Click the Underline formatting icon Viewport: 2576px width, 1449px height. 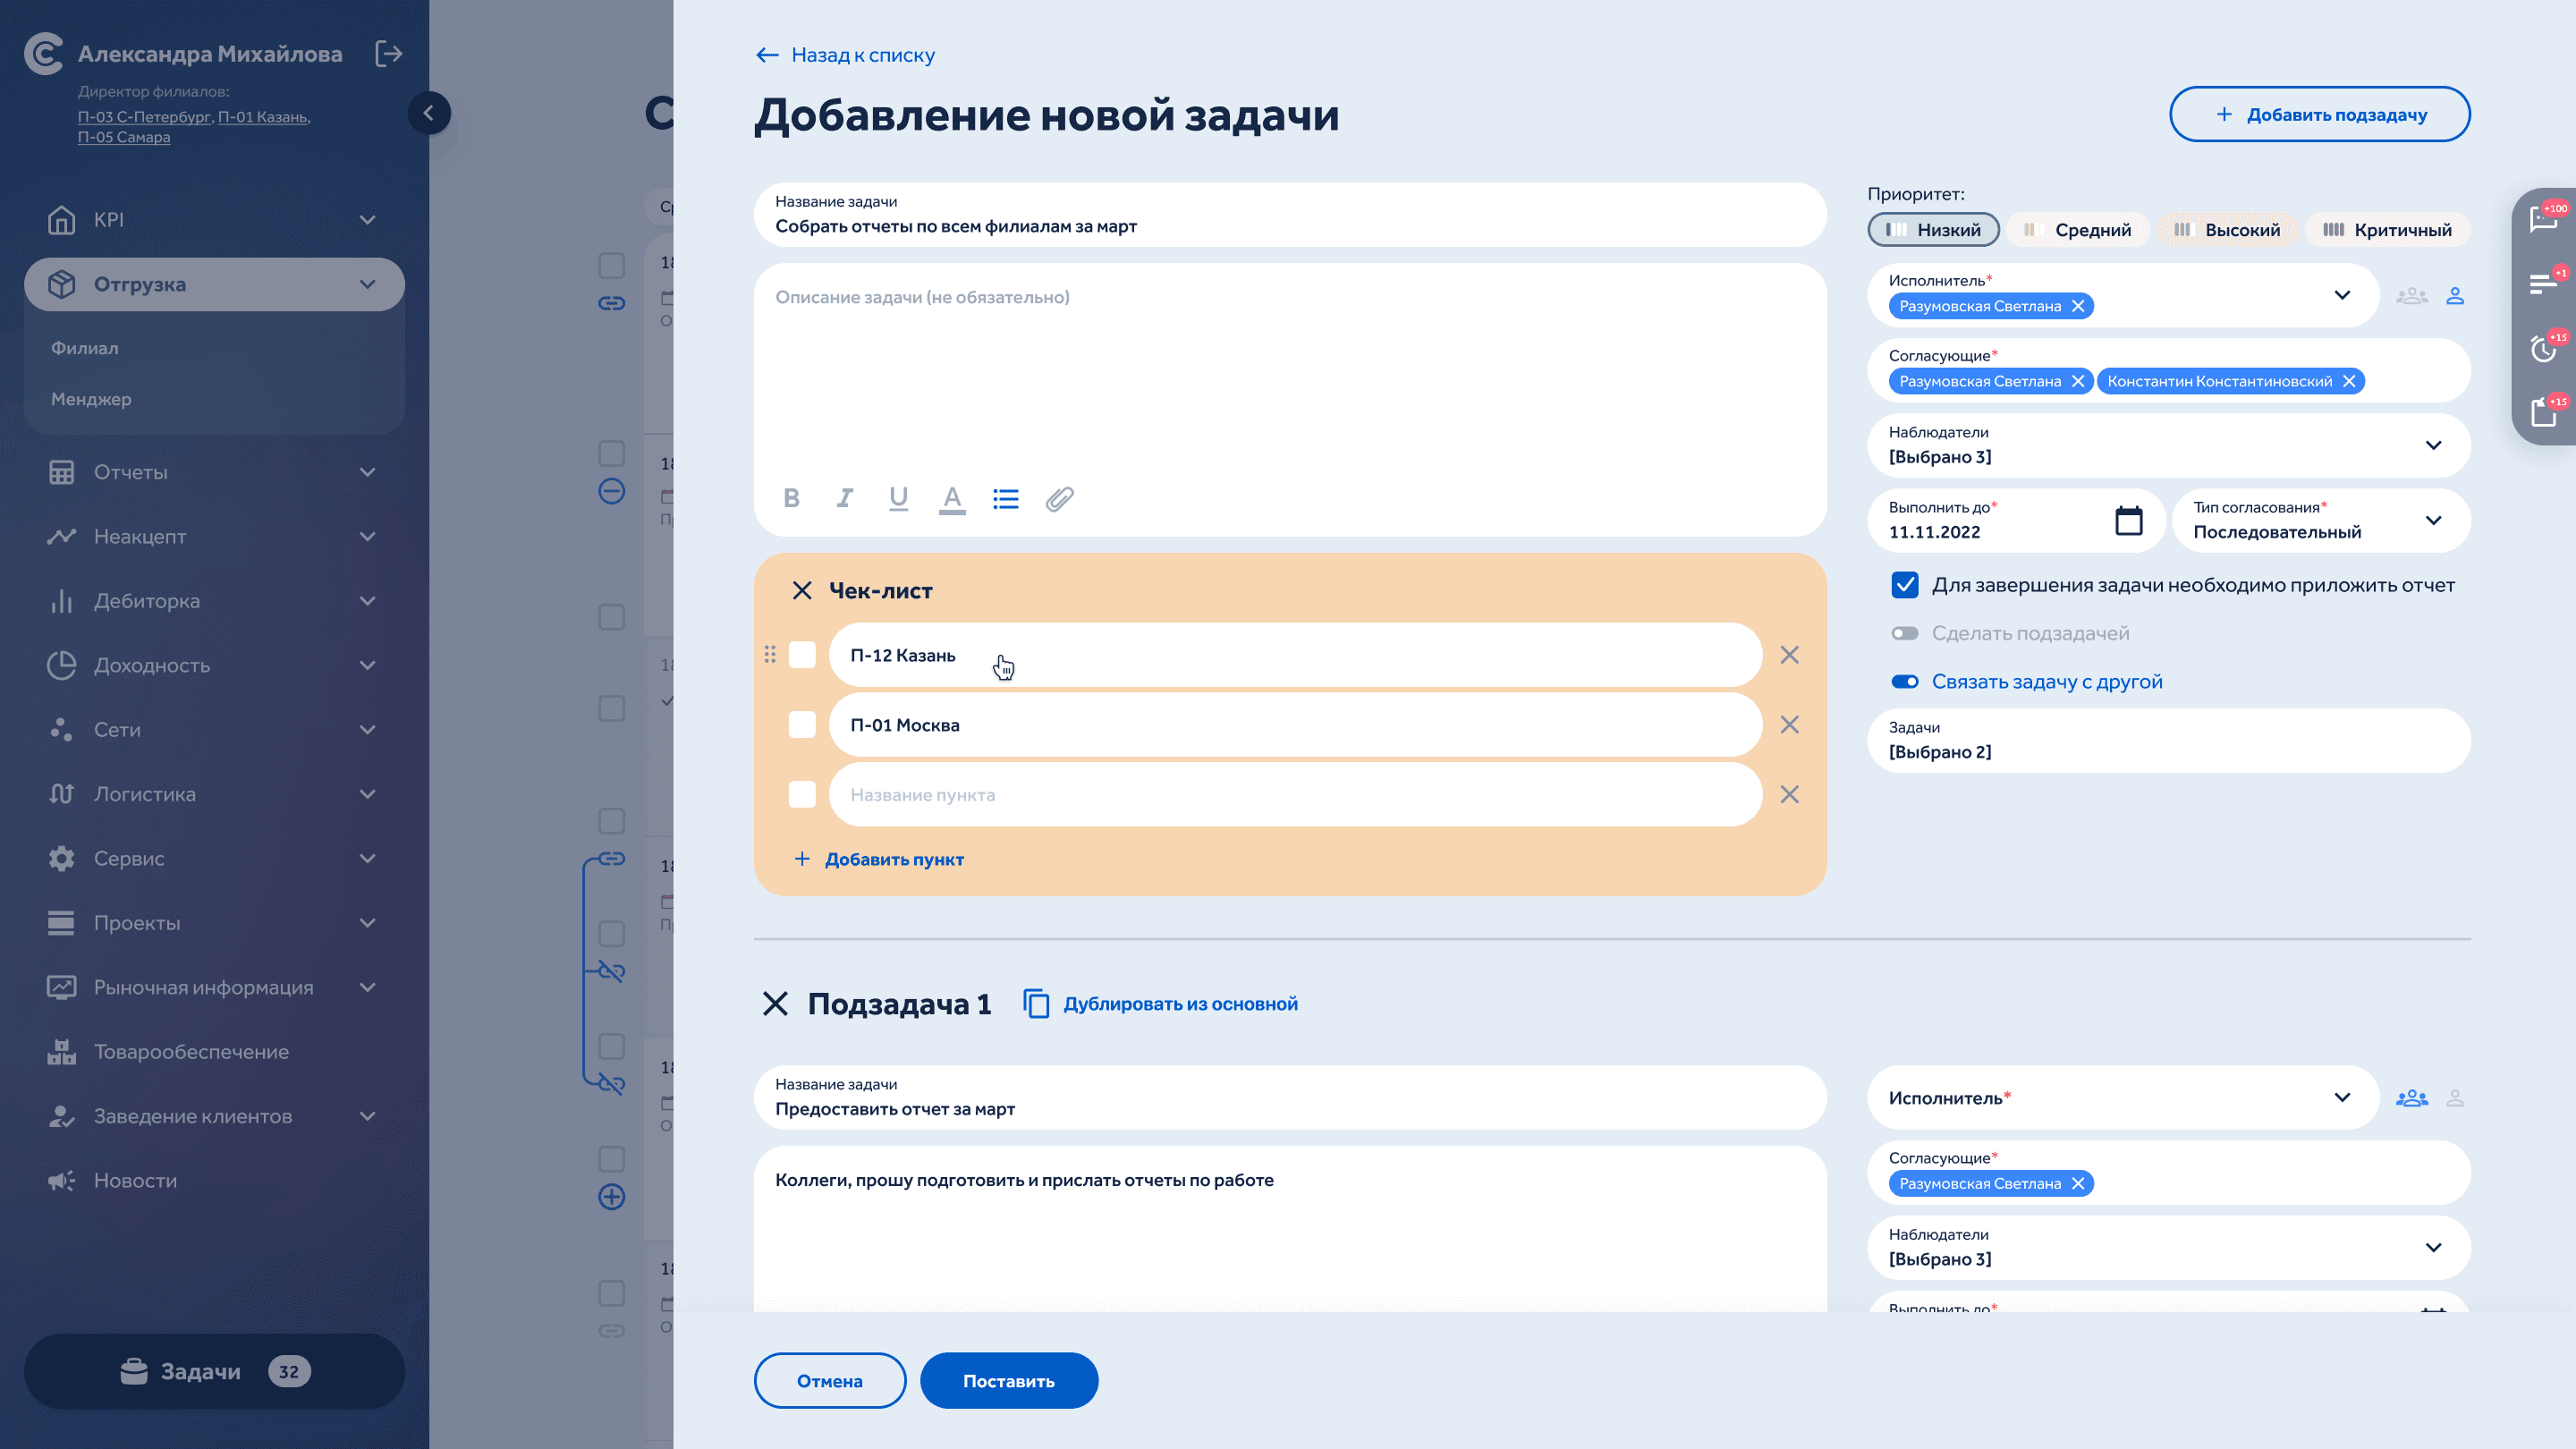coord(898,498)
